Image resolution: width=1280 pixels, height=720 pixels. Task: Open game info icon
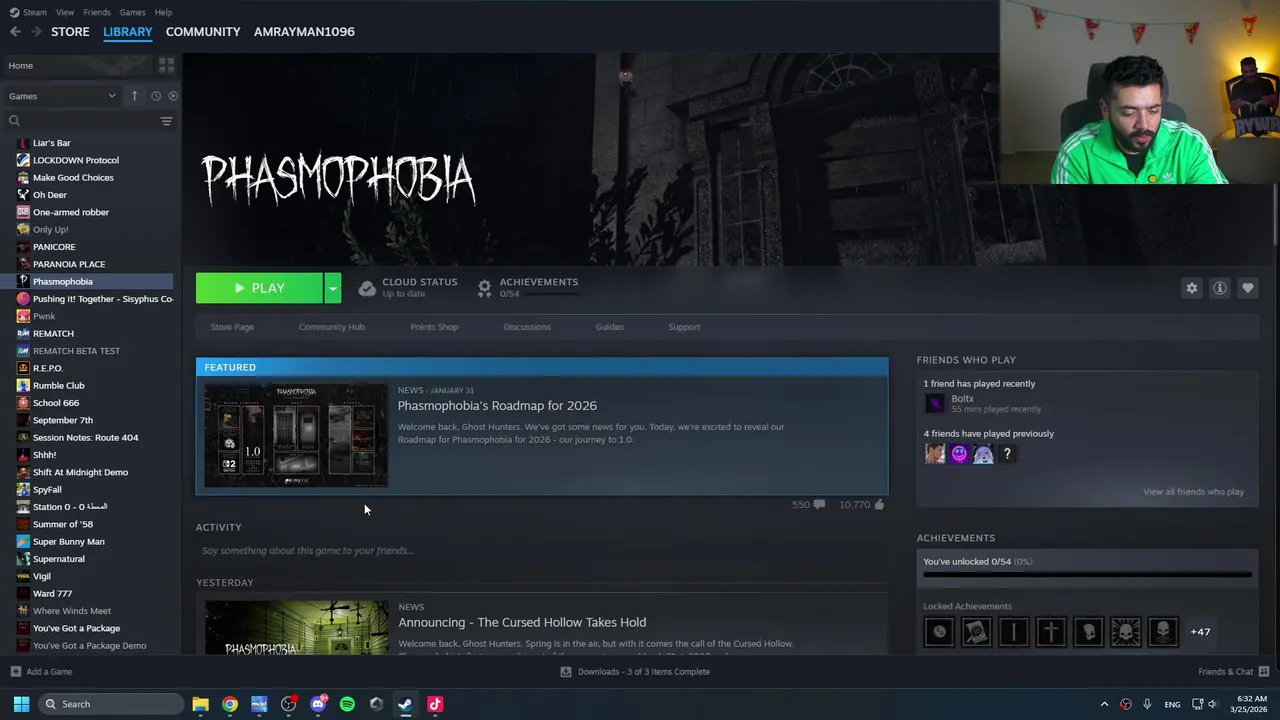click(x=1219, y=288)
